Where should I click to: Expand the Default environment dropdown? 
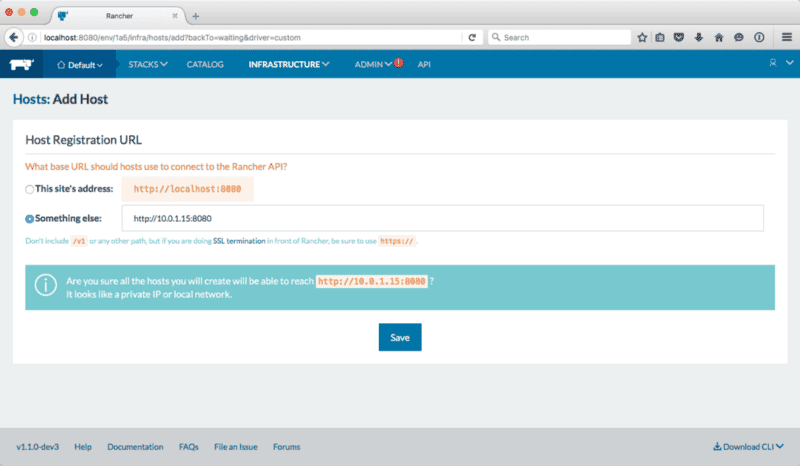tap(80, 65)
